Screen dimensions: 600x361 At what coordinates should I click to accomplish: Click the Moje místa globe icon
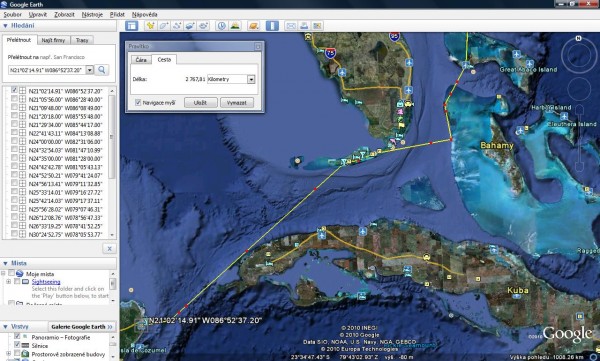(x=20, y=274)
